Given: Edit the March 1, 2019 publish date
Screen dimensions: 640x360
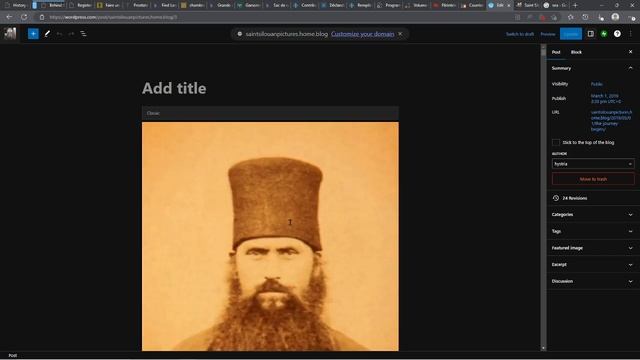Looking at the screenshot, I should 606,98.
